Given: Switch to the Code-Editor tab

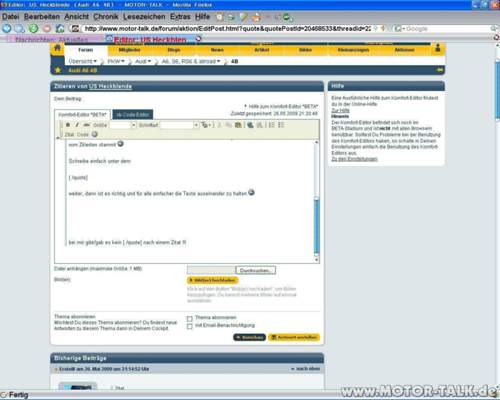Looking at the screenshot, I should click(x=133, y=114).
